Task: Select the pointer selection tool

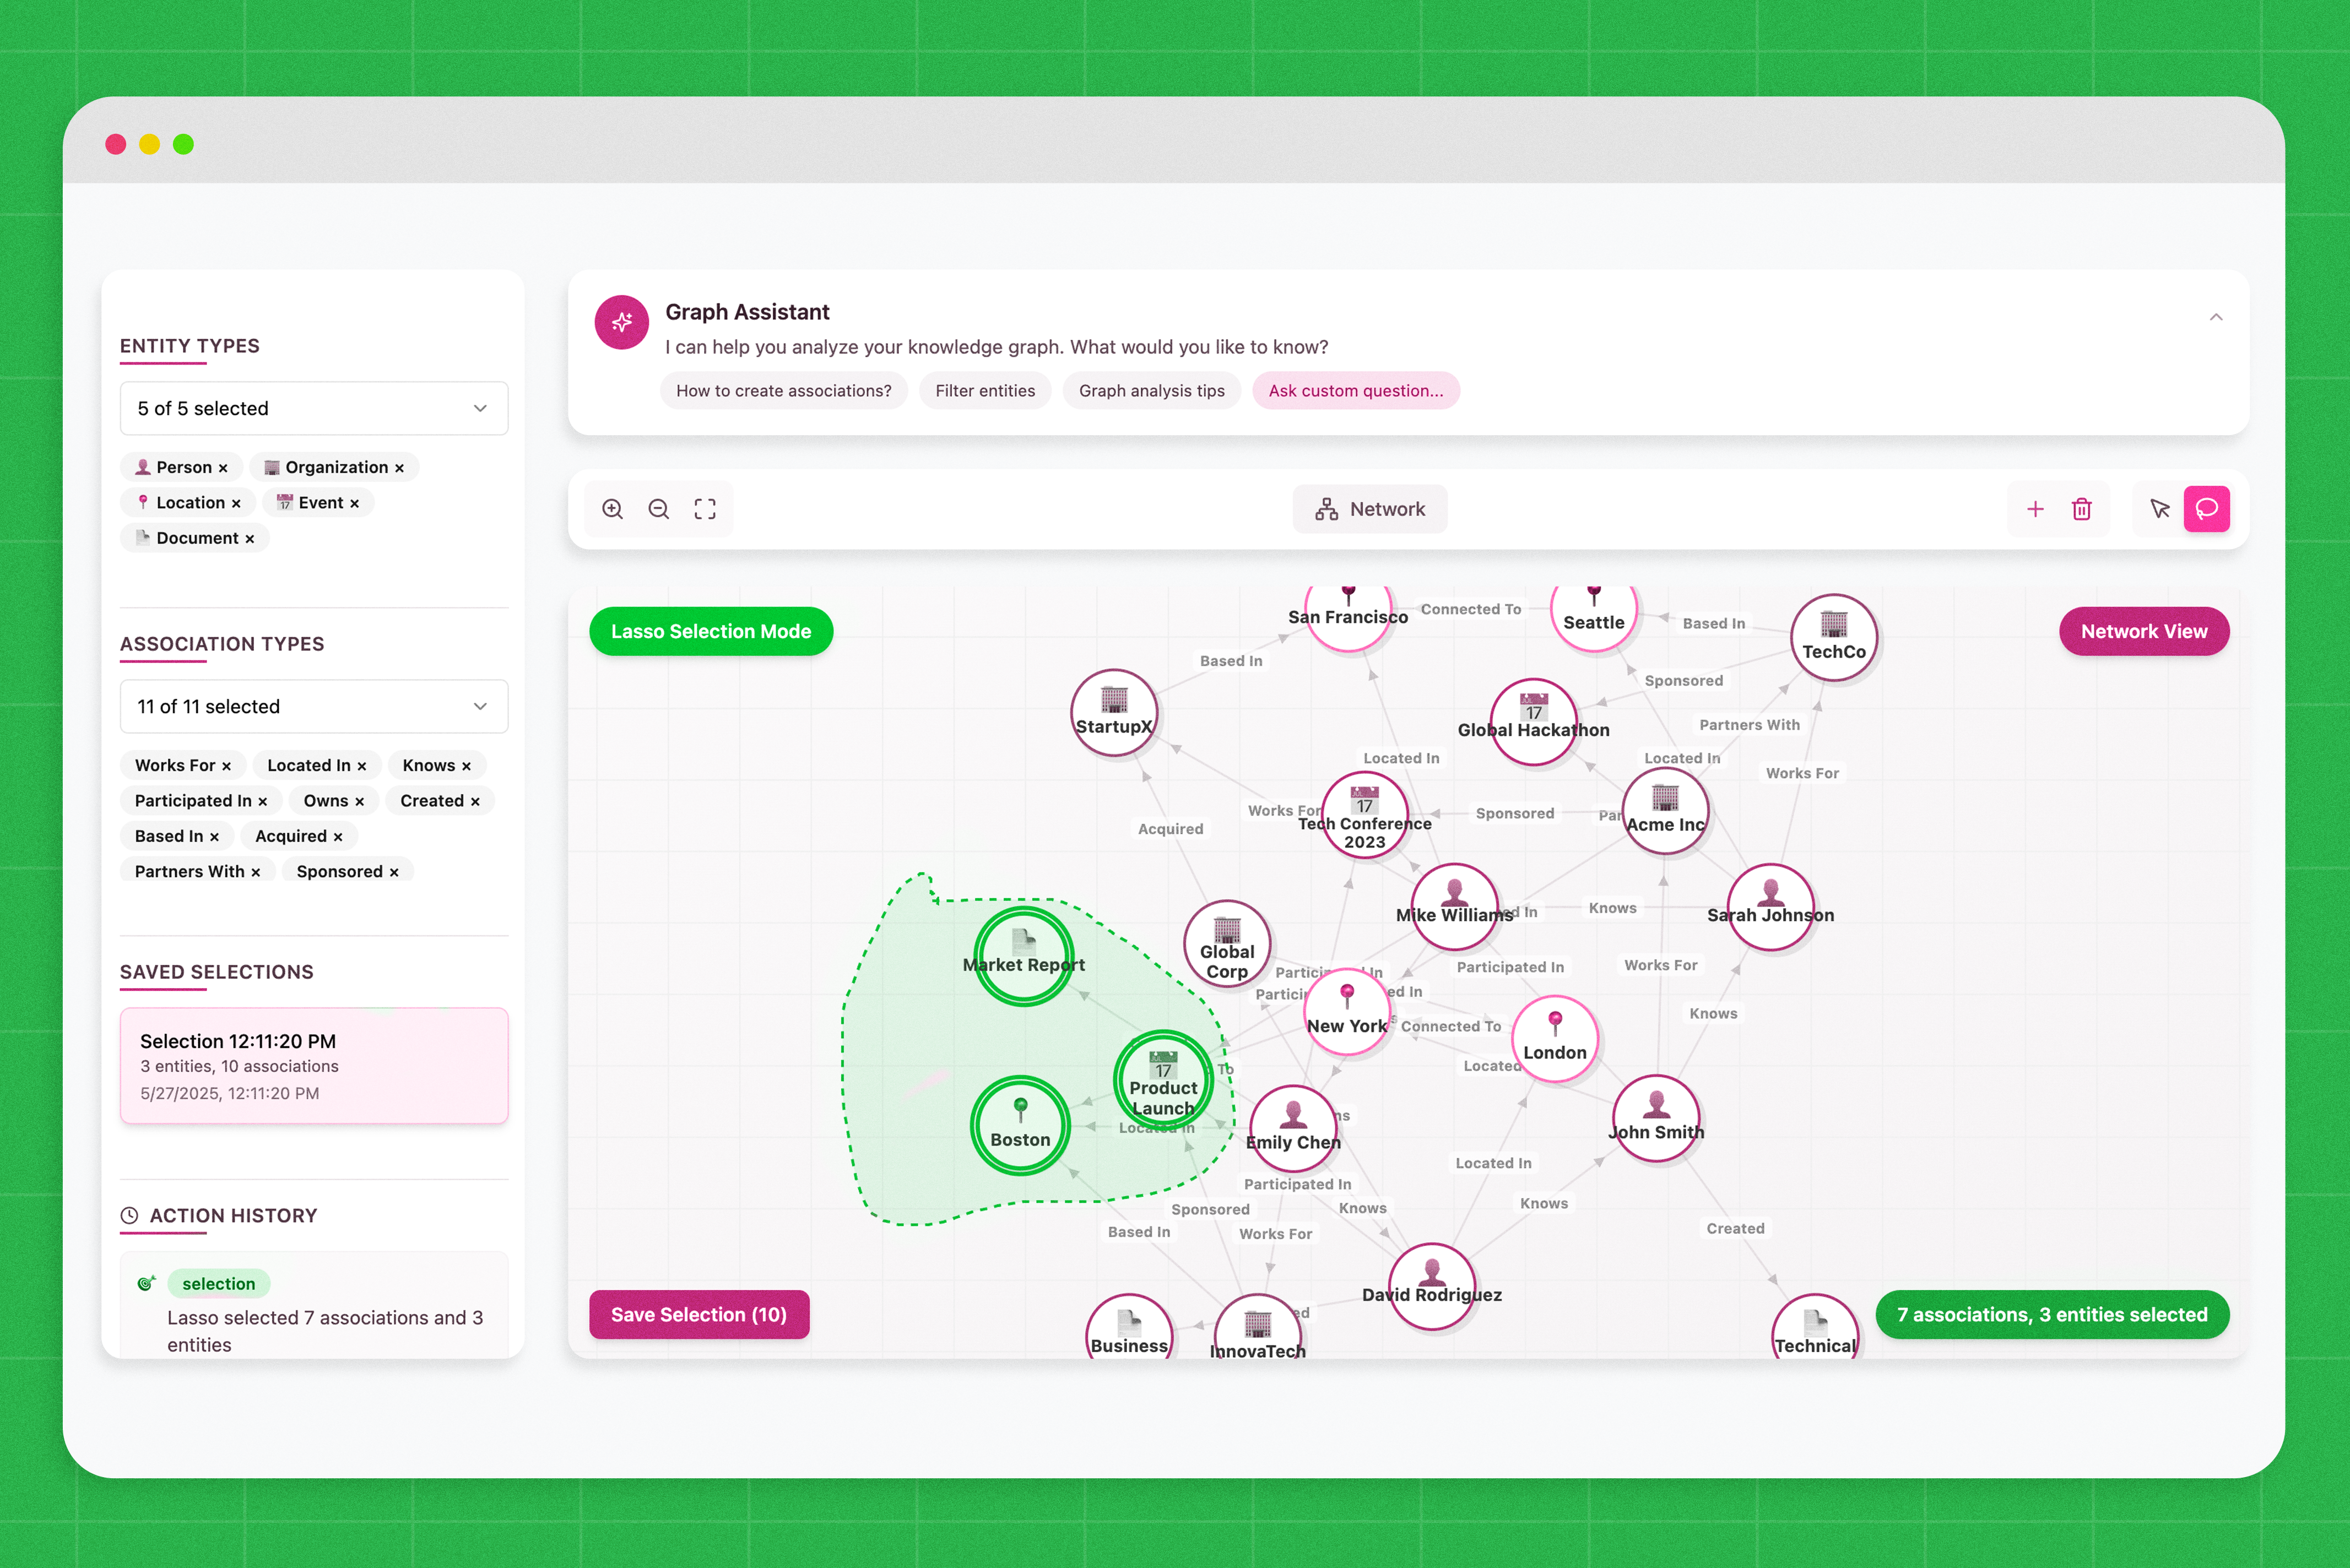Action: pos(2160,509)
